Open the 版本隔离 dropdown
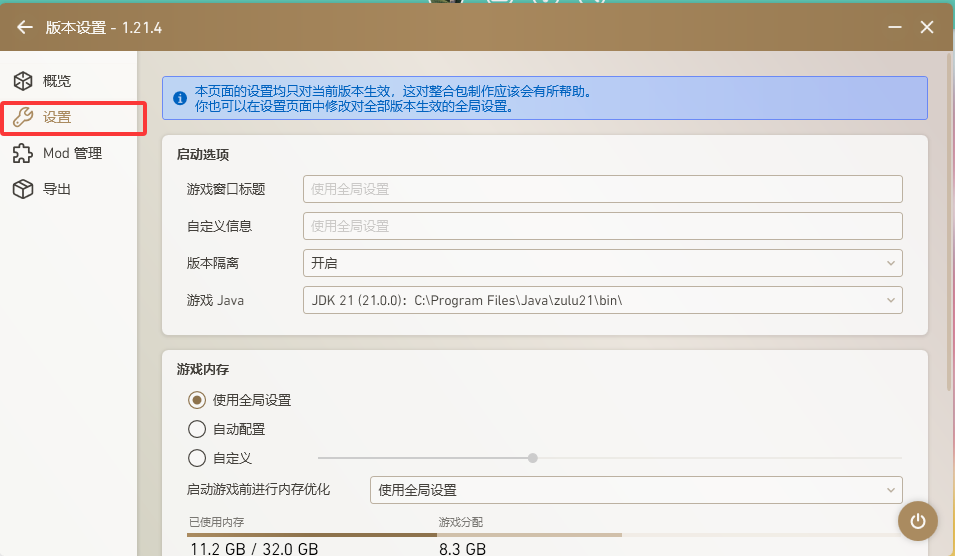The image size is (955, 556). 602,263
